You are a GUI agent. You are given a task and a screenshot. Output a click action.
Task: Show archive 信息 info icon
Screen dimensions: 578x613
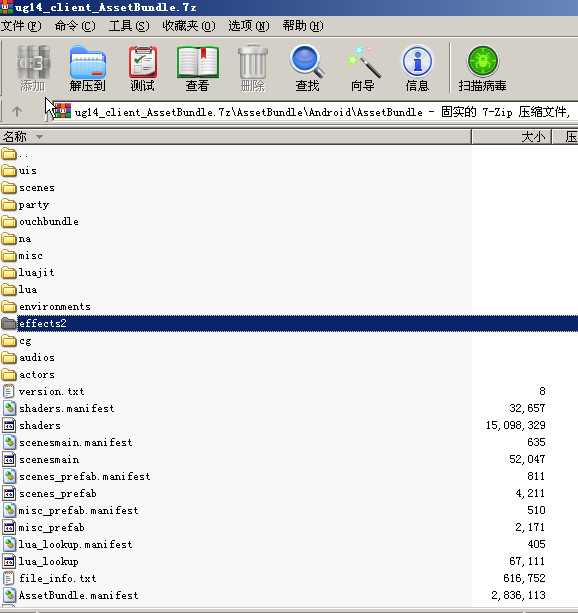(x=417, y=68)
